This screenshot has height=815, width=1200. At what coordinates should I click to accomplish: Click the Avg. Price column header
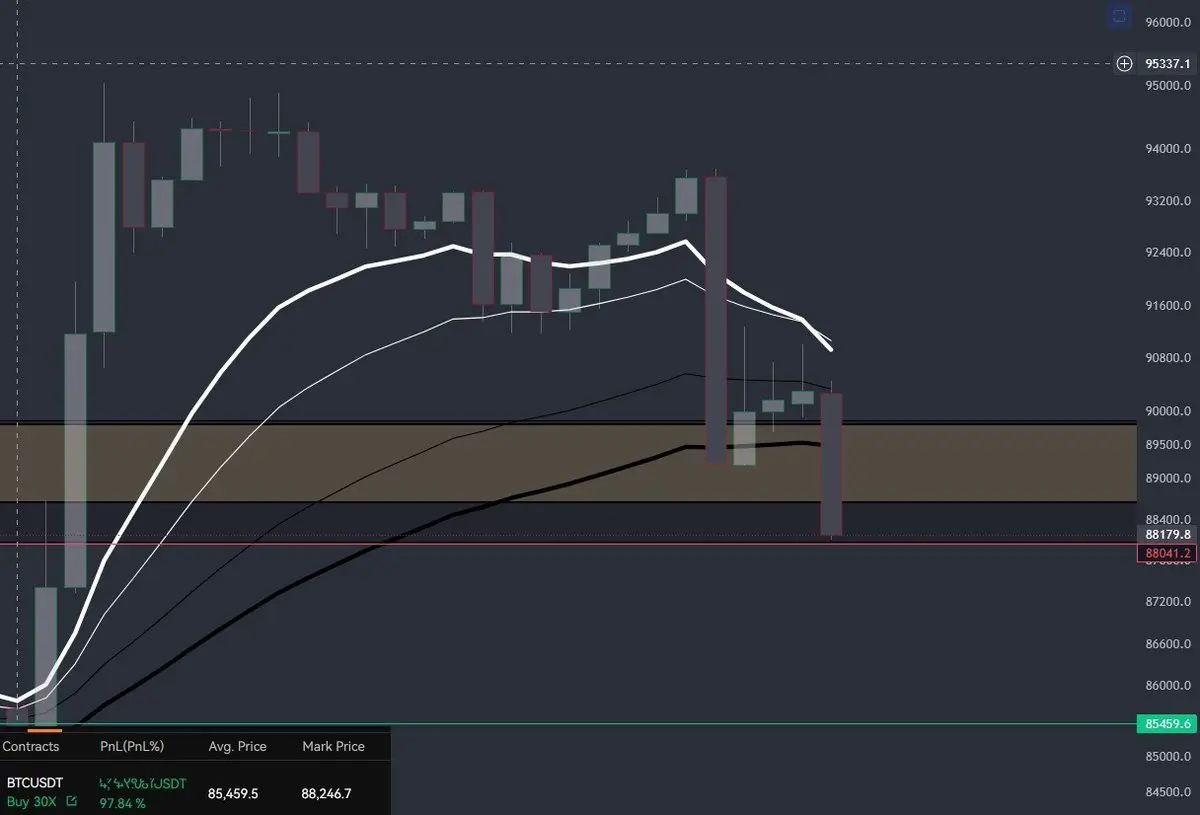click(238, 746)
